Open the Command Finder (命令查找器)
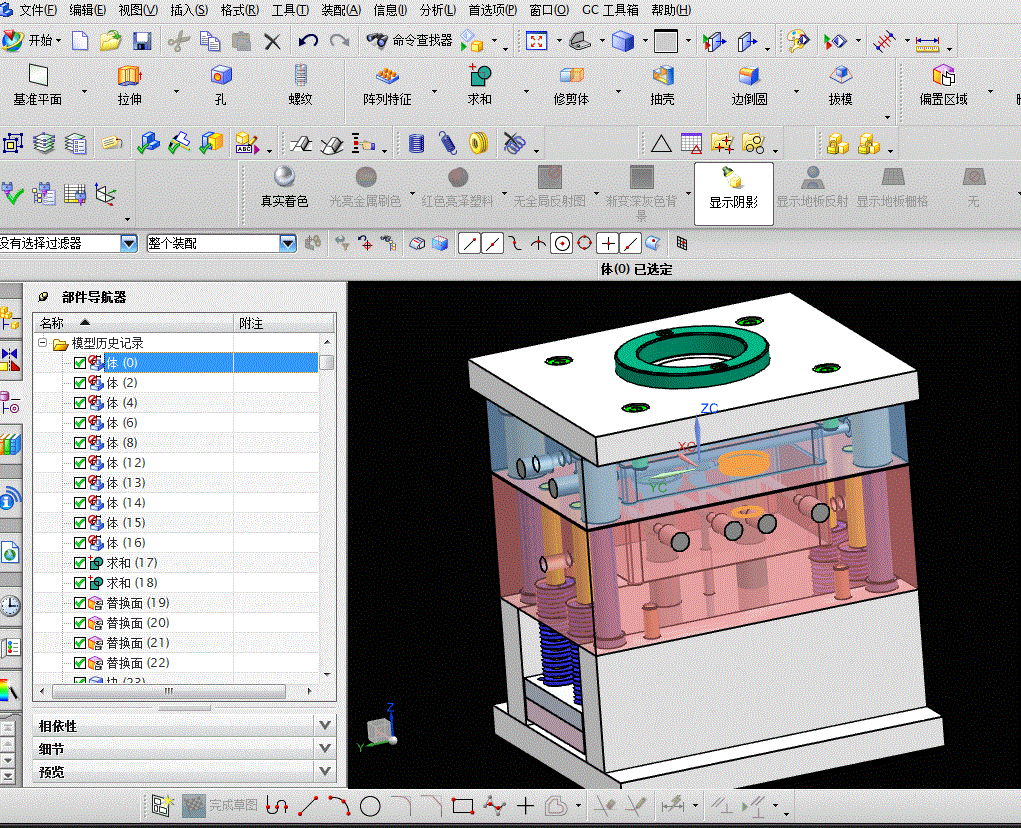1021x828 pixels. (x=409, y=40)
